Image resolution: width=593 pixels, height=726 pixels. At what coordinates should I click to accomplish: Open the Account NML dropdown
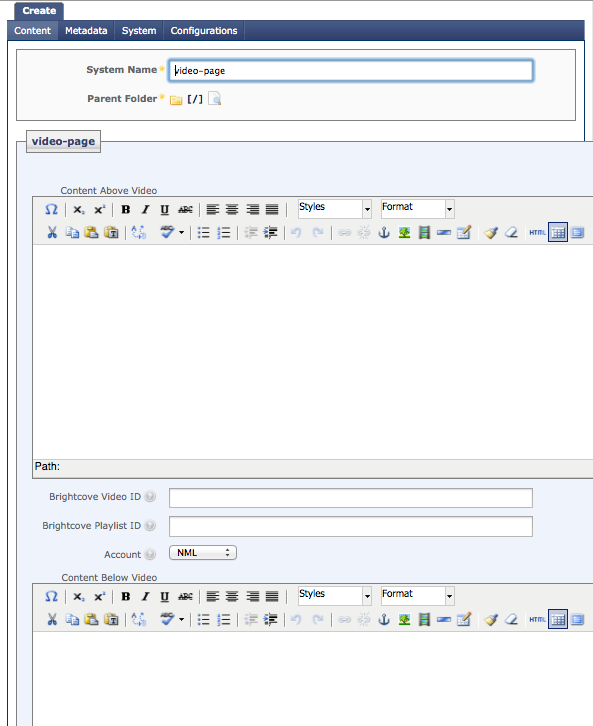coord(203,553)
